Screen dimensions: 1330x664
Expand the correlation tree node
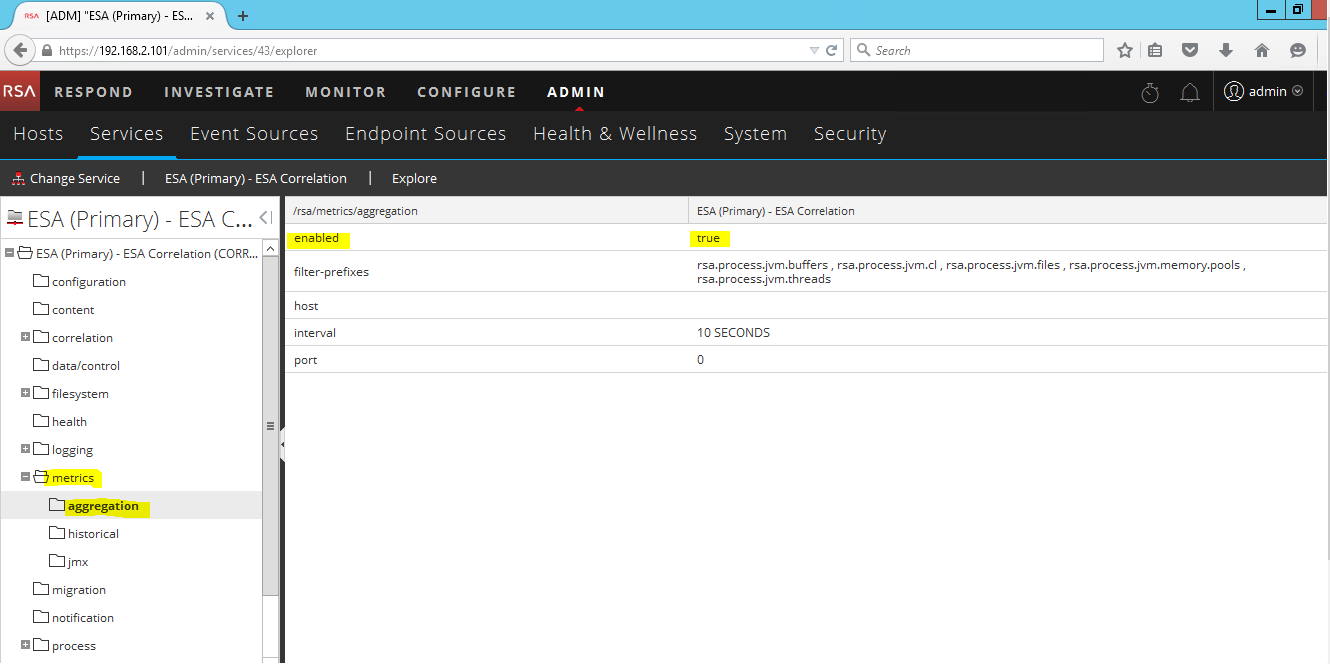26,338
